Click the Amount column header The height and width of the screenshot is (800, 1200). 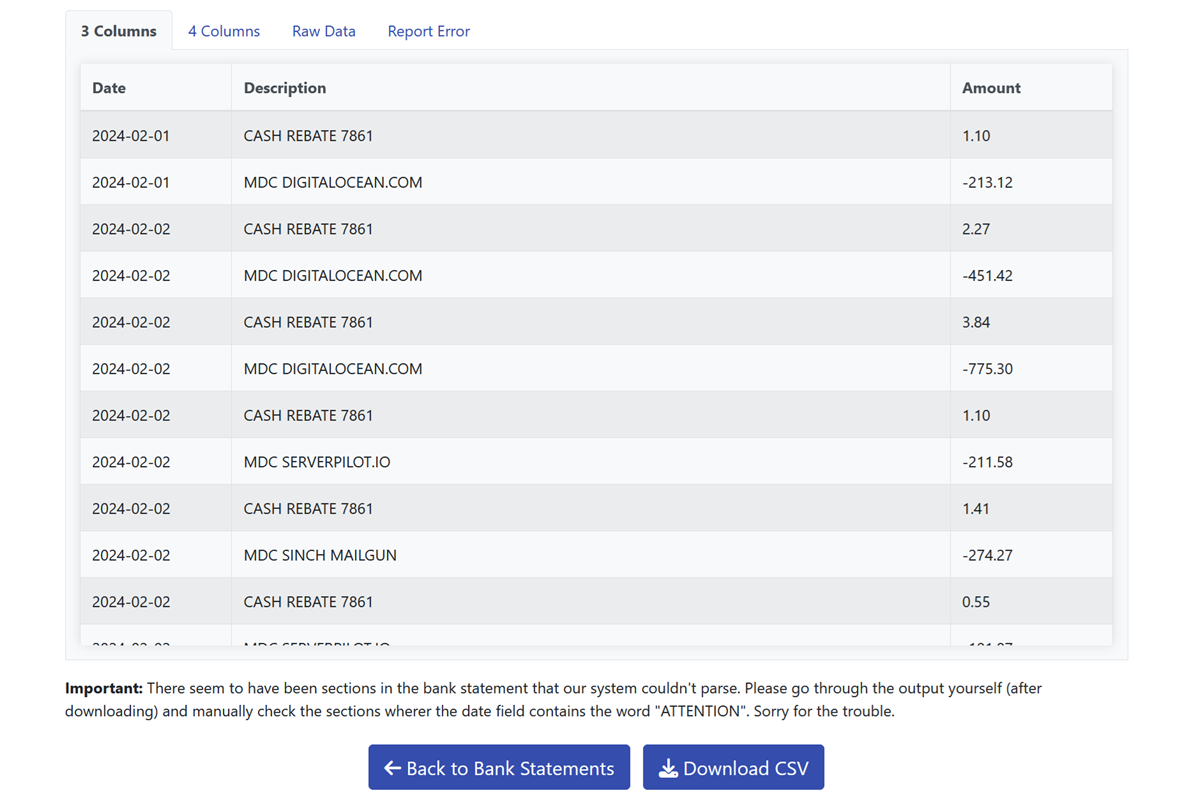(x=991, y=88)
